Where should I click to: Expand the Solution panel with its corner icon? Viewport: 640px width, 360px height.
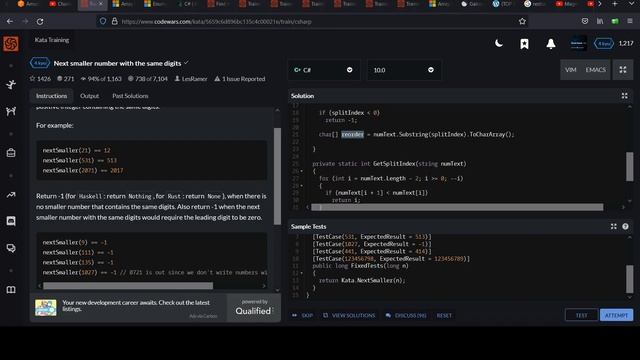coord(624,96)
